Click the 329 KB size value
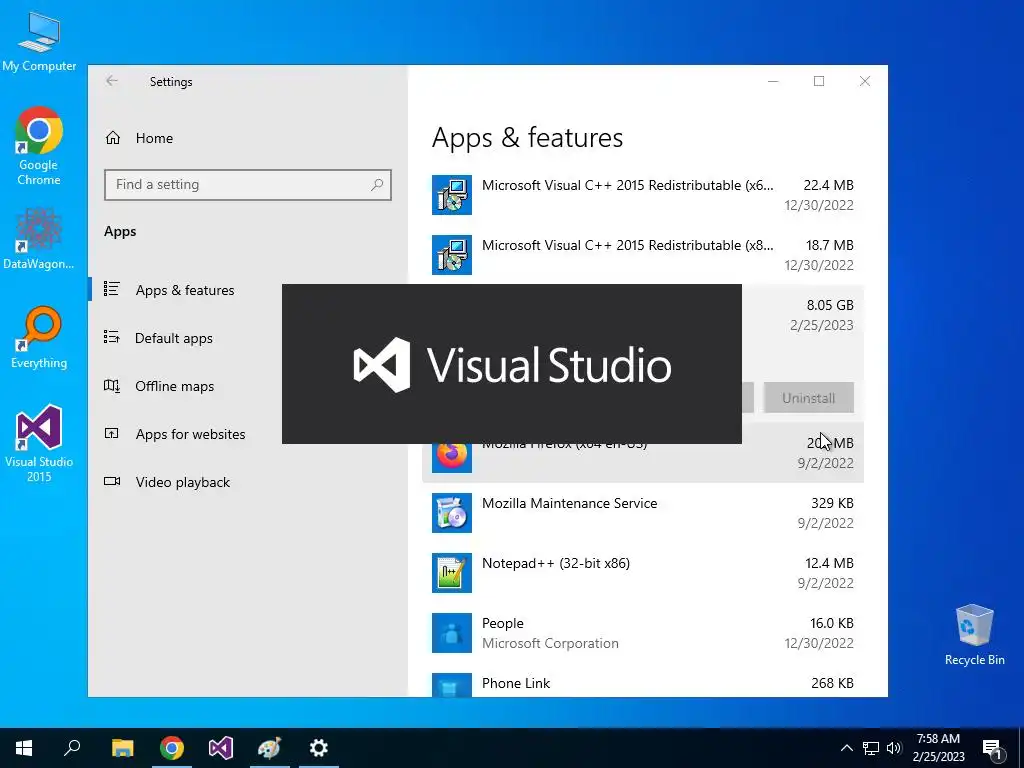 coord(832,503)
